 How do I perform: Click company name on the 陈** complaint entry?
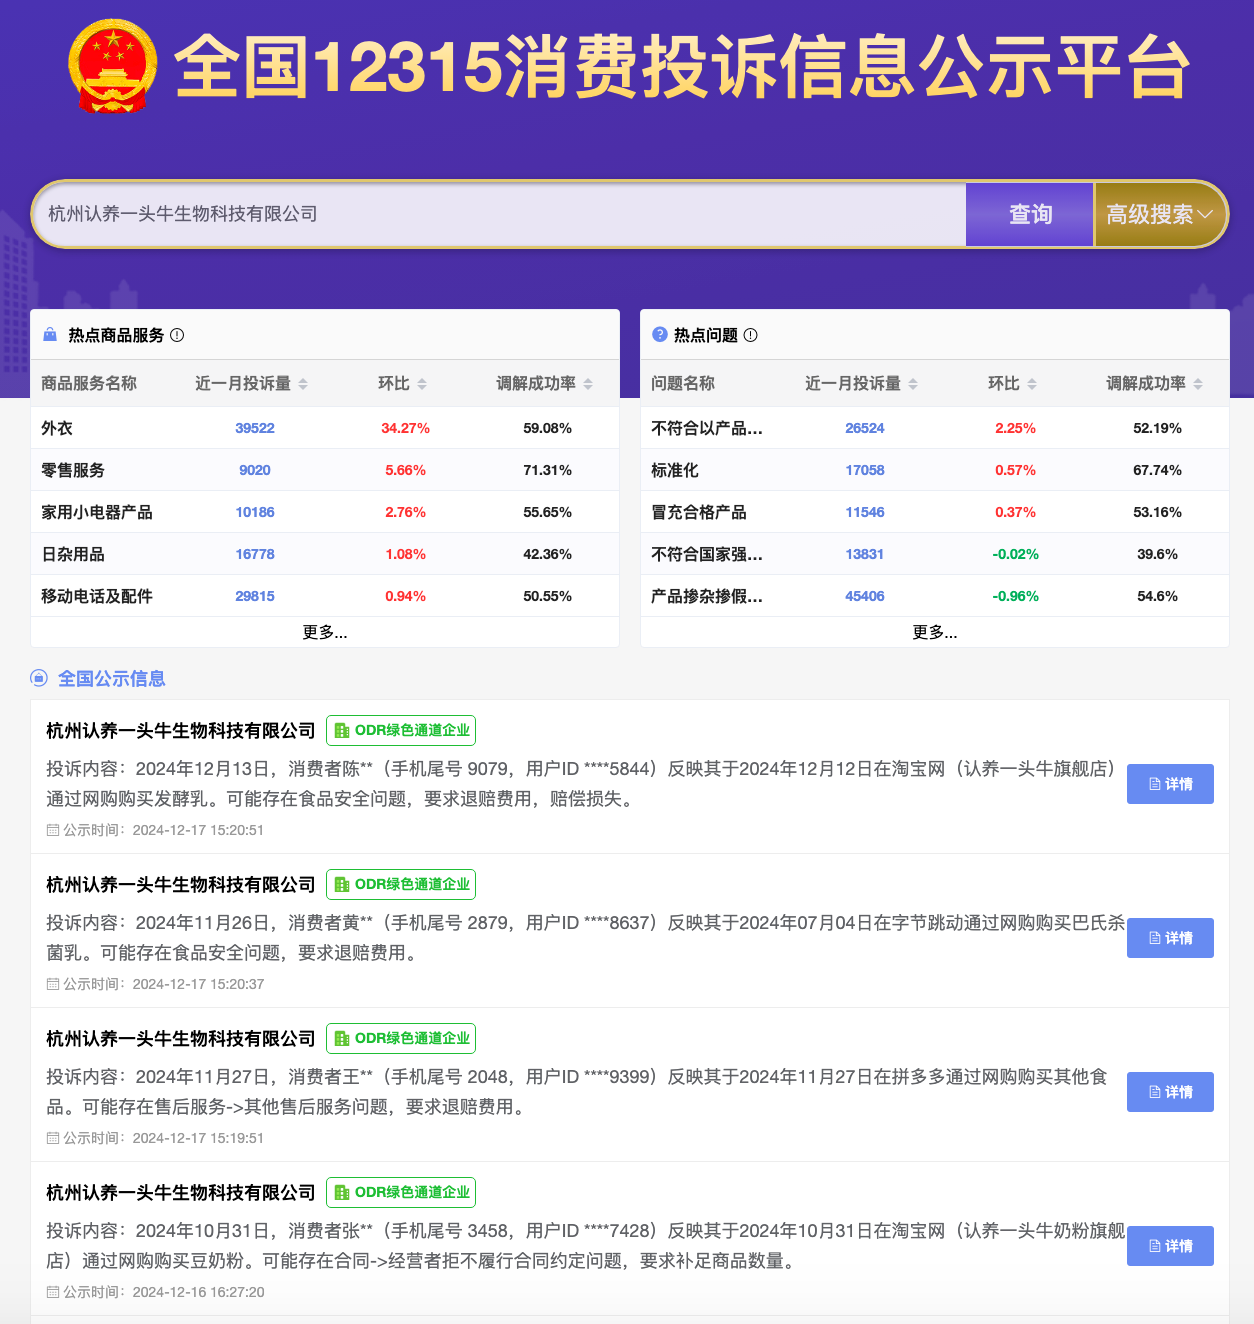click(x=181, y=731)
